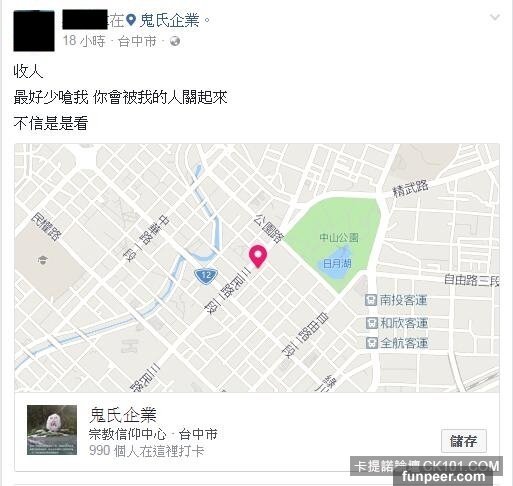Click the school icon near 民權路
This screenshot has width=513, height=486.
tap(43, 259)
